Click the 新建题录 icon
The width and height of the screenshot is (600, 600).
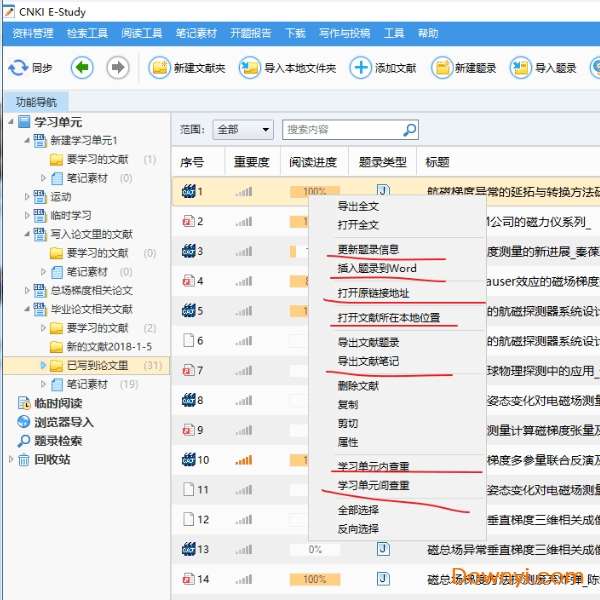[442, 68]
